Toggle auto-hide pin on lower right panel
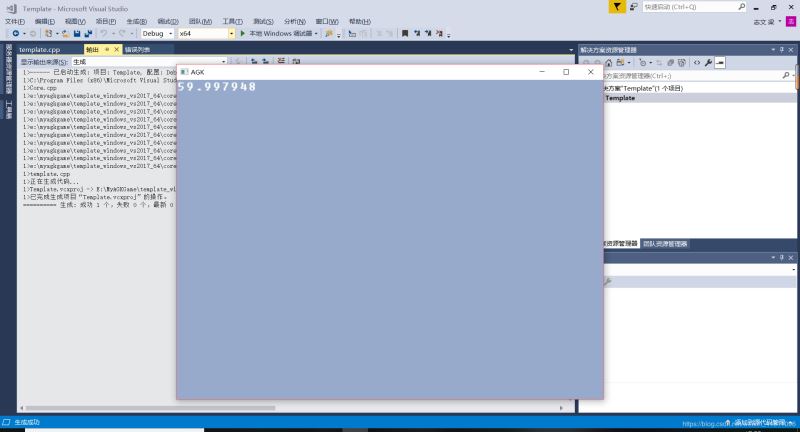800x432 pixels. [x=782, y=258]
